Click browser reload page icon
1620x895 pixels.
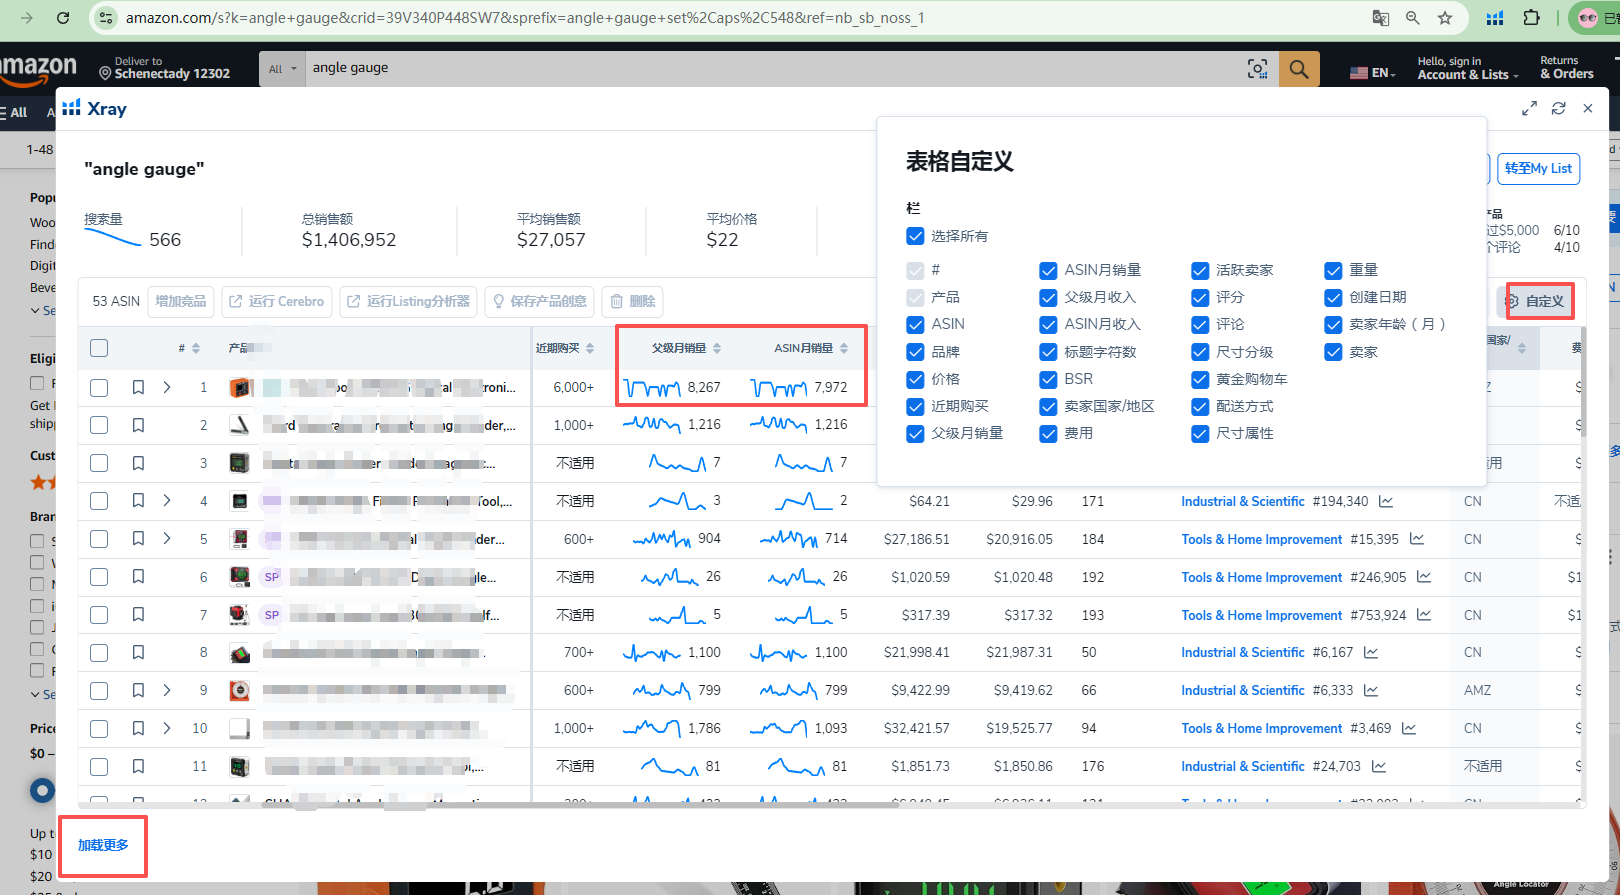coord(63,18)
